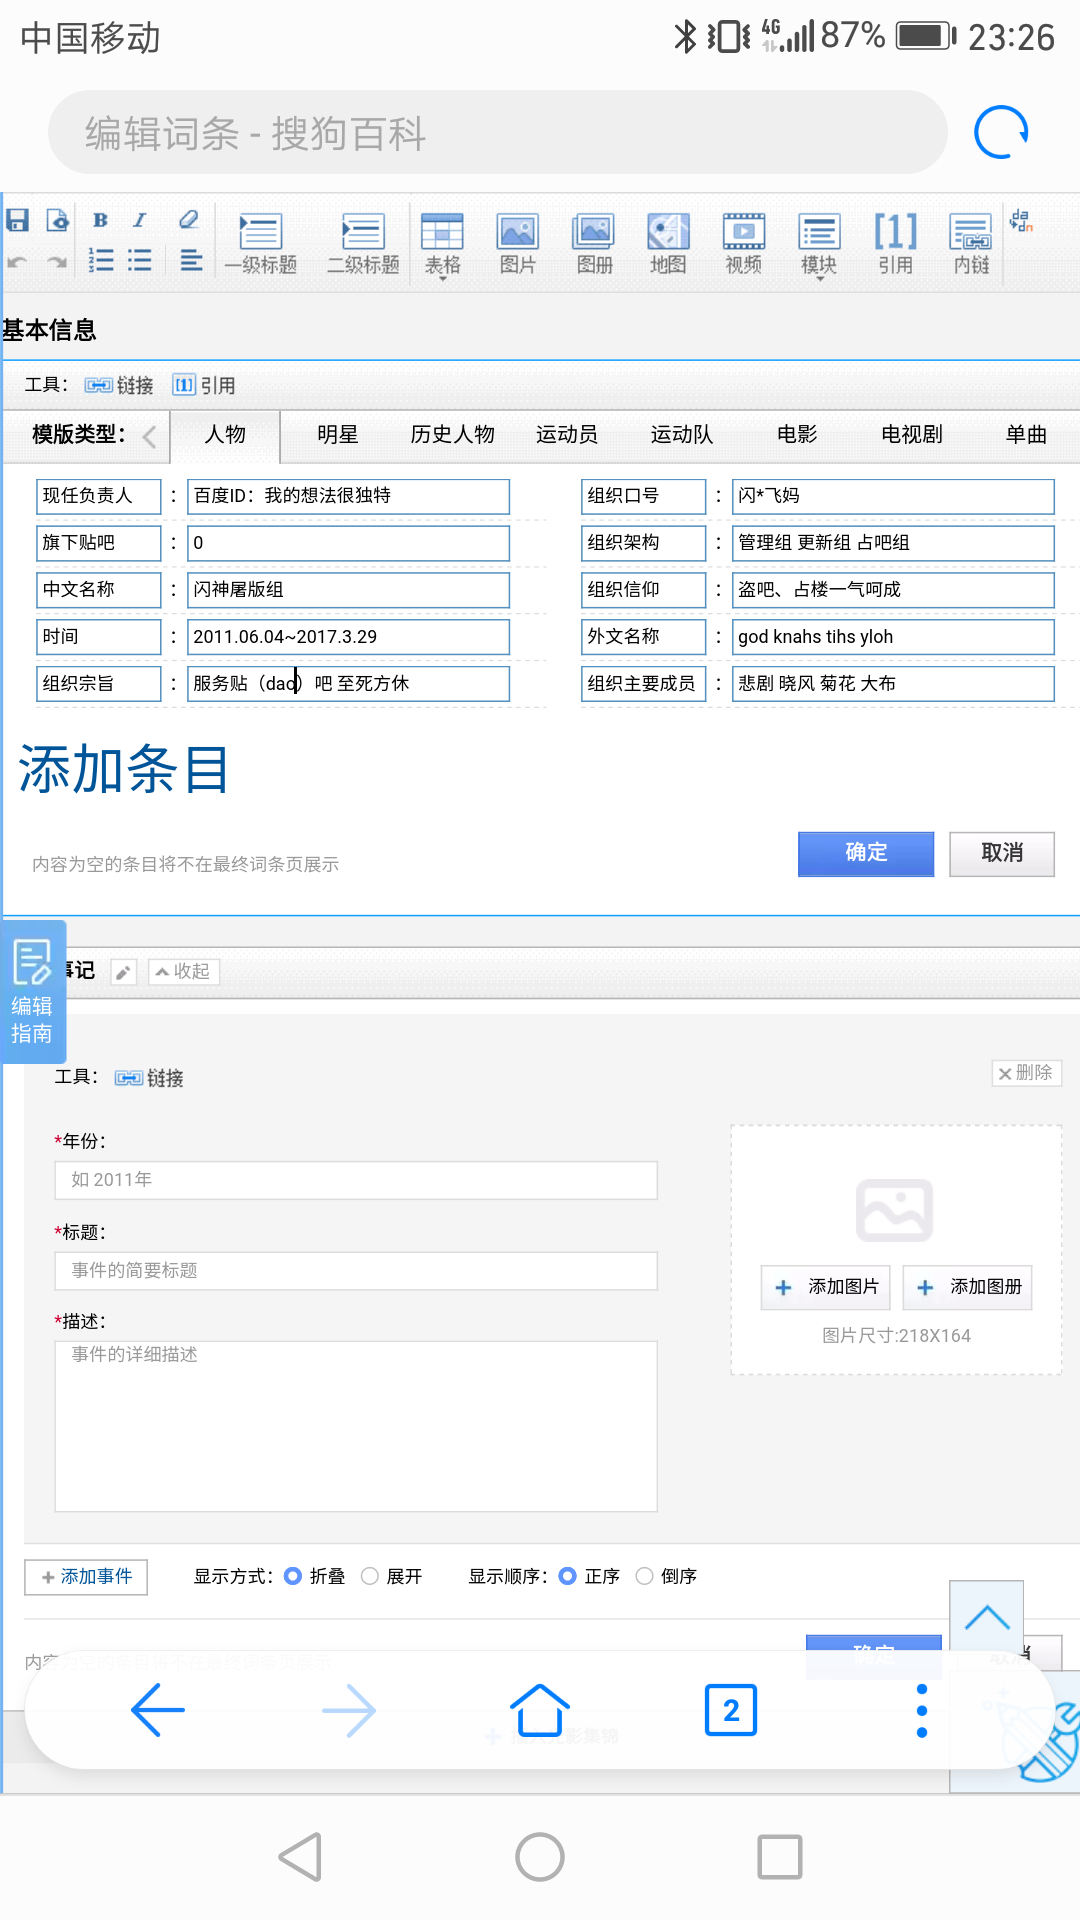Screen dimensions: 1080x1920
Task: Select 展开 display mode radio button
Action: pos(370,1576)
